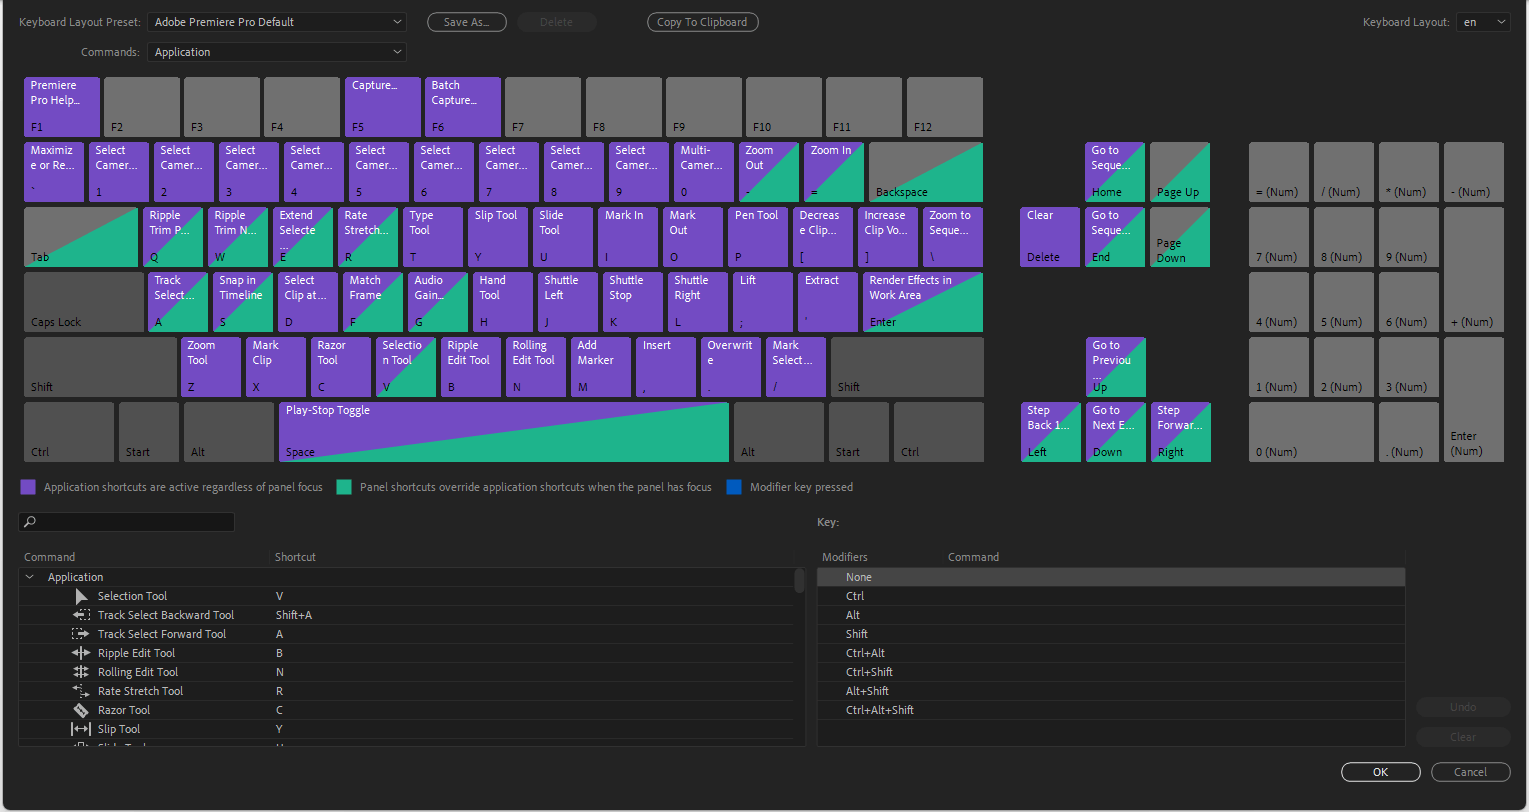Click the T Type Tool key
Image resolution: width=1529 pixels, height=812 pixels.
(x=434, y=237)
